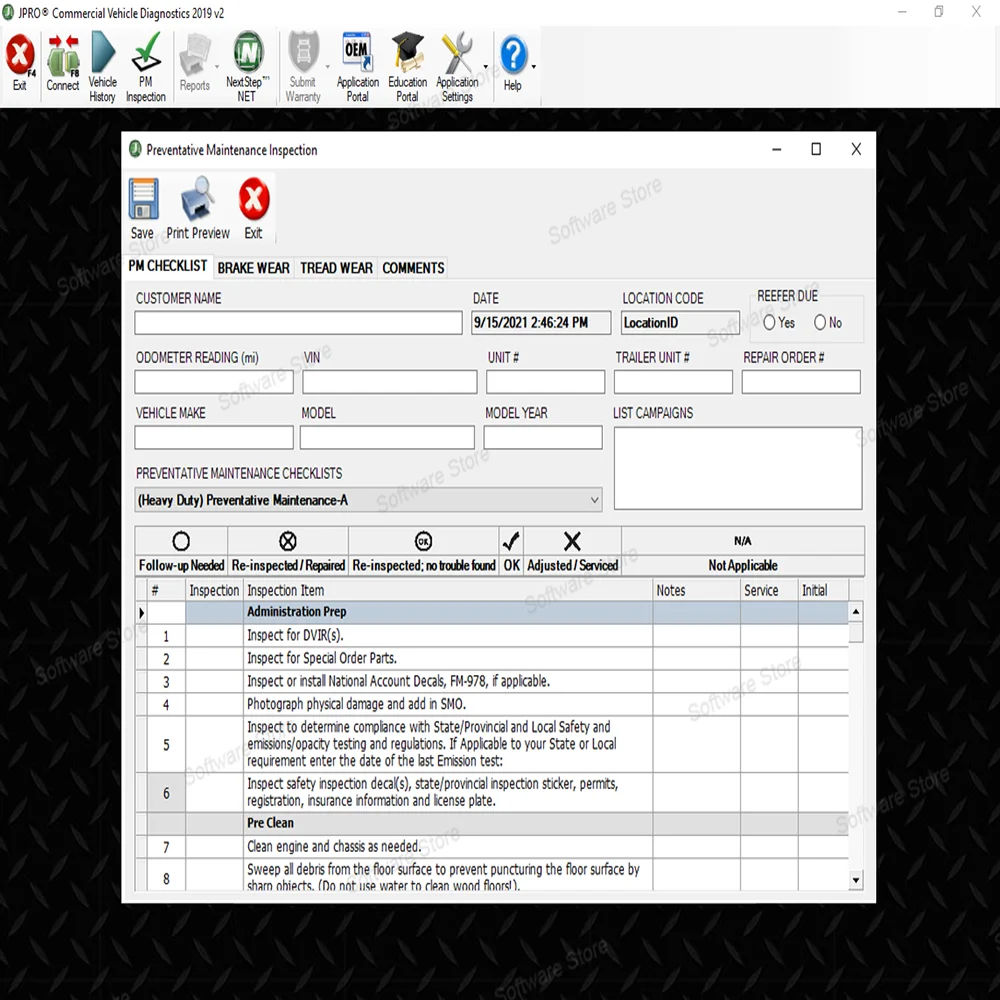This screenshot has width=1000, height=1000.
Task: Click the VIN input field
Action: point(390,382)
